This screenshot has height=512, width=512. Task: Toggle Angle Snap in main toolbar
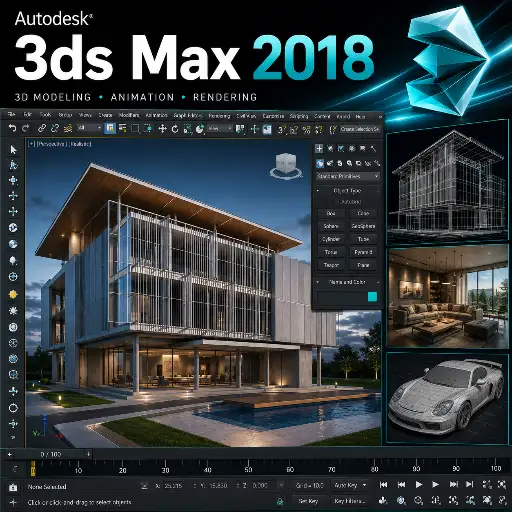click(x=294, y=129)
